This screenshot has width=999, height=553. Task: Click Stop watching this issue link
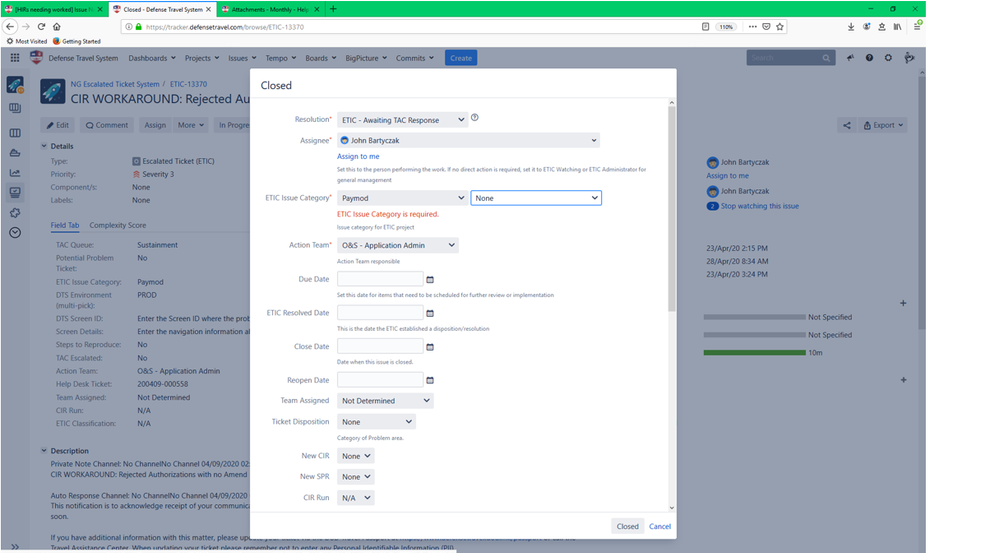(759, 206)
